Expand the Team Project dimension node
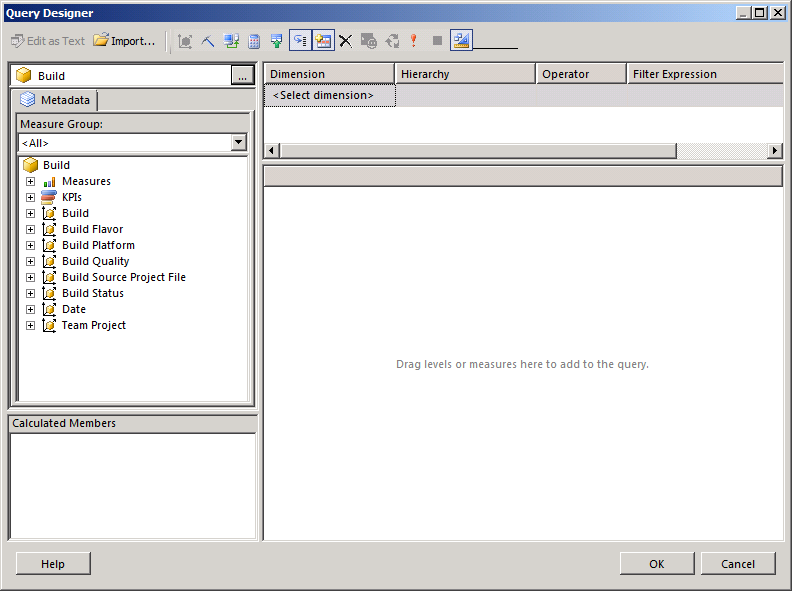 30,325
